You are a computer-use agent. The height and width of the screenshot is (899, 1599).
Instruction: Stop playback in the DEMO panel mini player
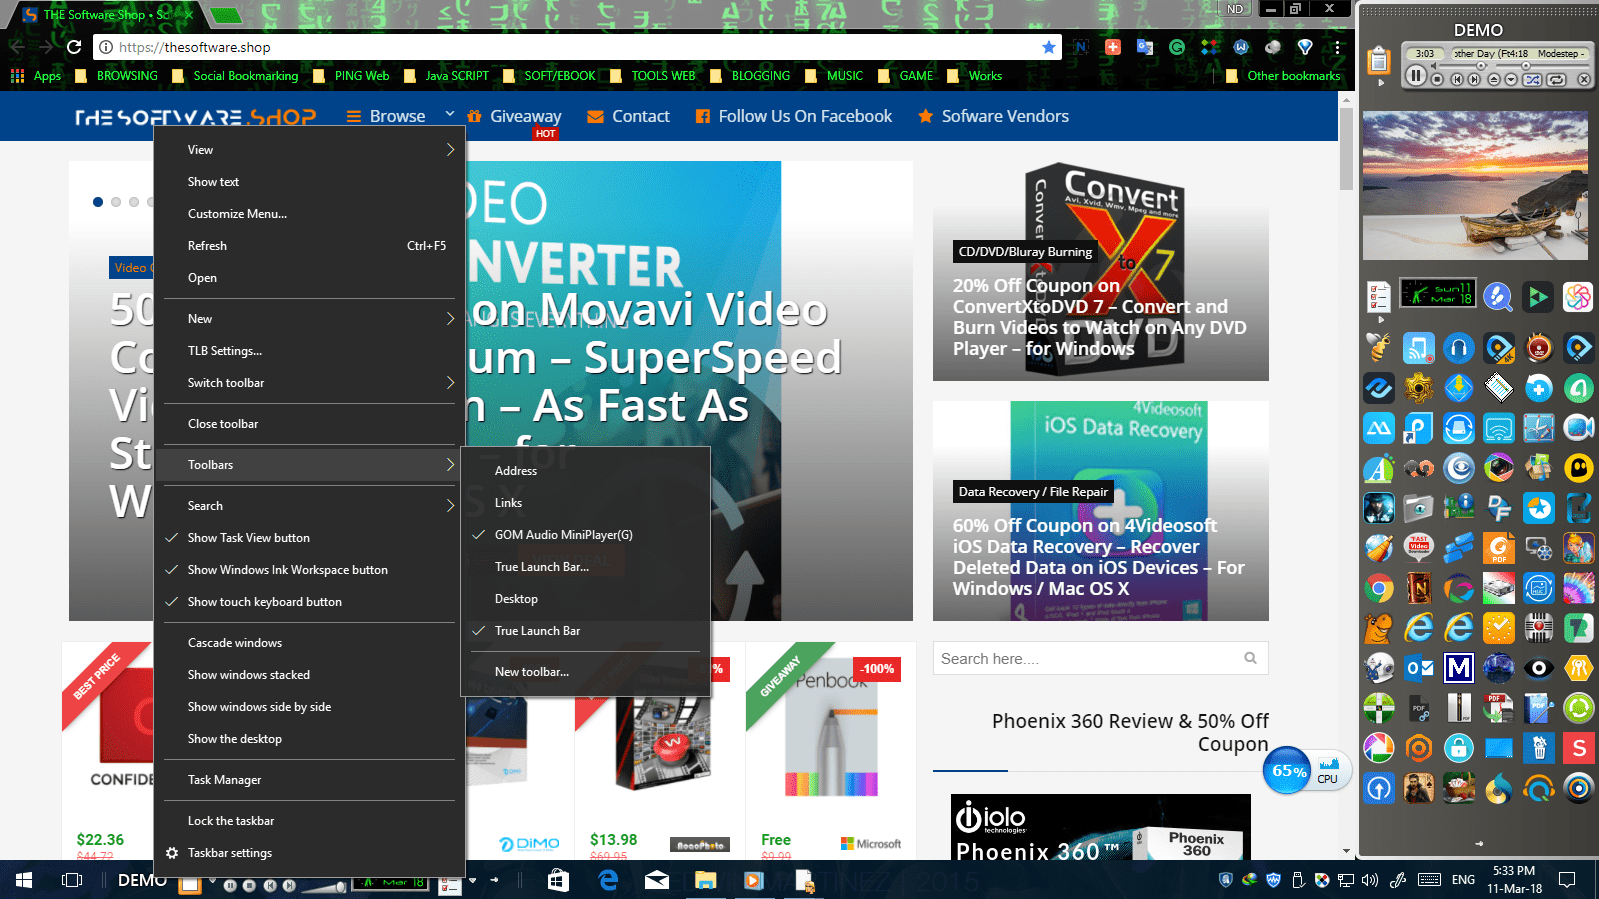pyautogui.click(x=1437, y=79)
